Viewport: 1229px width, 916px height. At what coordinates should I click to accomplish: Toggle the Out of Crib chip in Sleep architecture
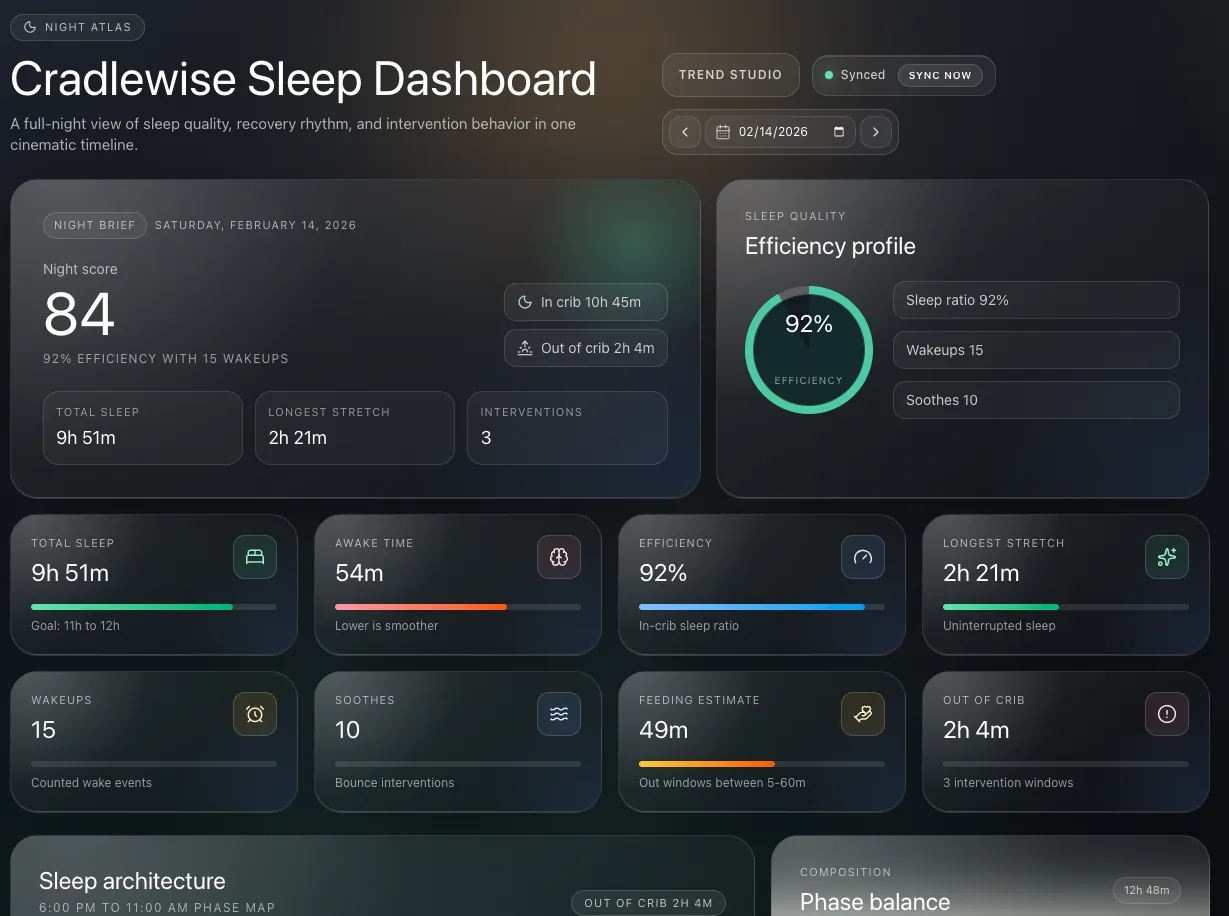click(x=648, y=902)
